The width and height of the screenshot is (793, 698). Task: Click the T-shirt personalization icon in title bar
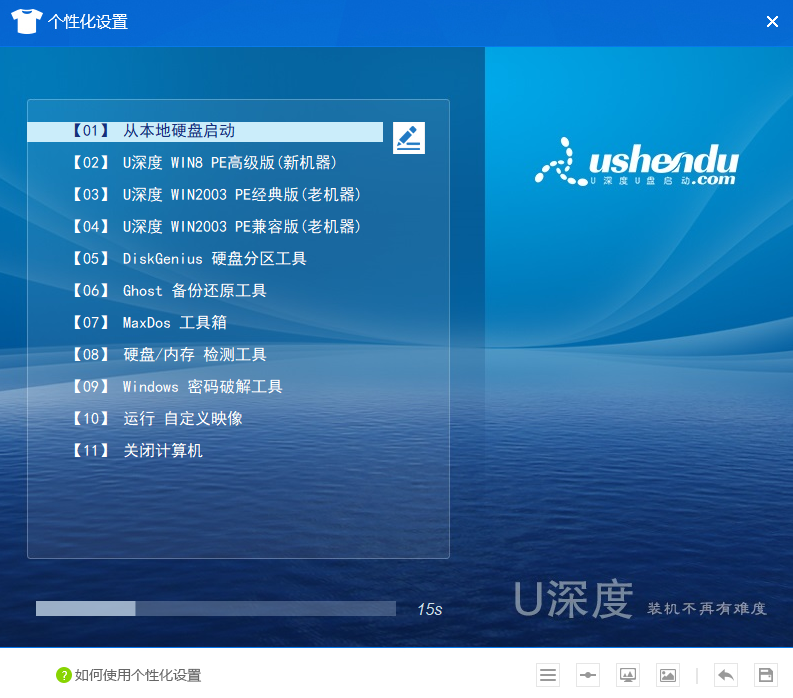point(26,21)
